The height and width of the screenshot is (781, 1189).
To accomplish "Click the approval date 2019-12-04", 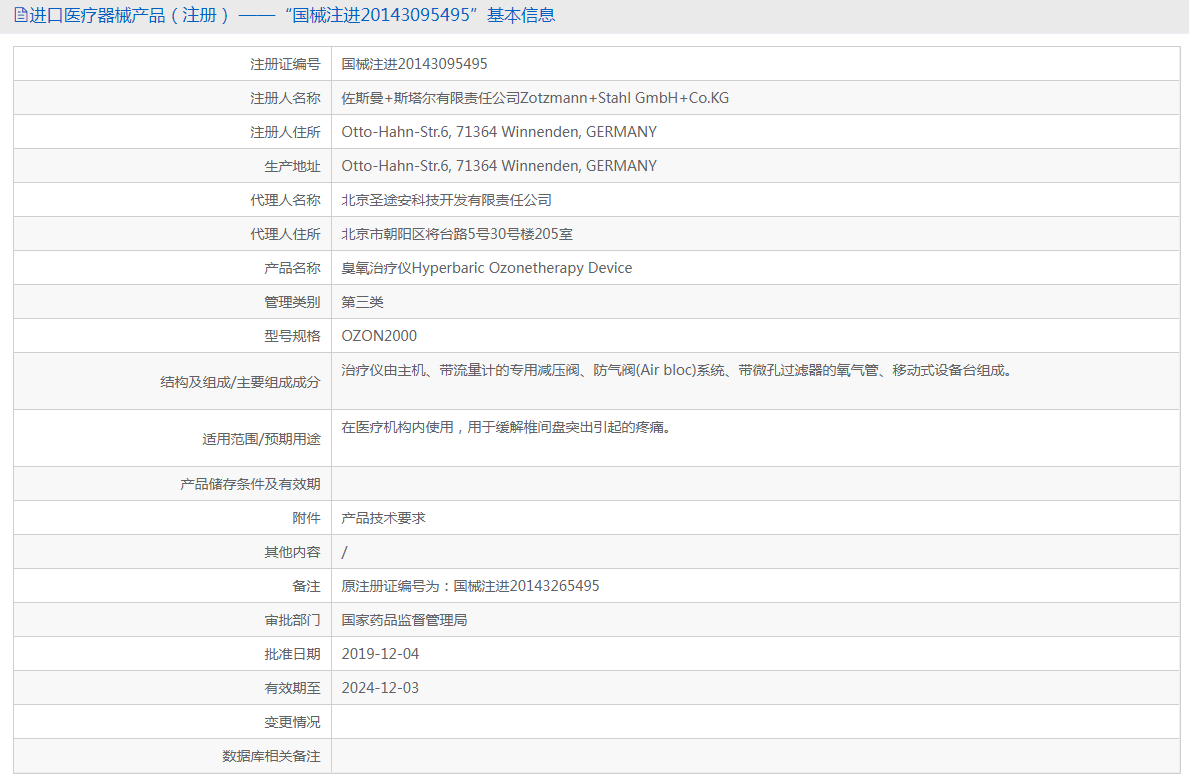I will tap(379, 653).
